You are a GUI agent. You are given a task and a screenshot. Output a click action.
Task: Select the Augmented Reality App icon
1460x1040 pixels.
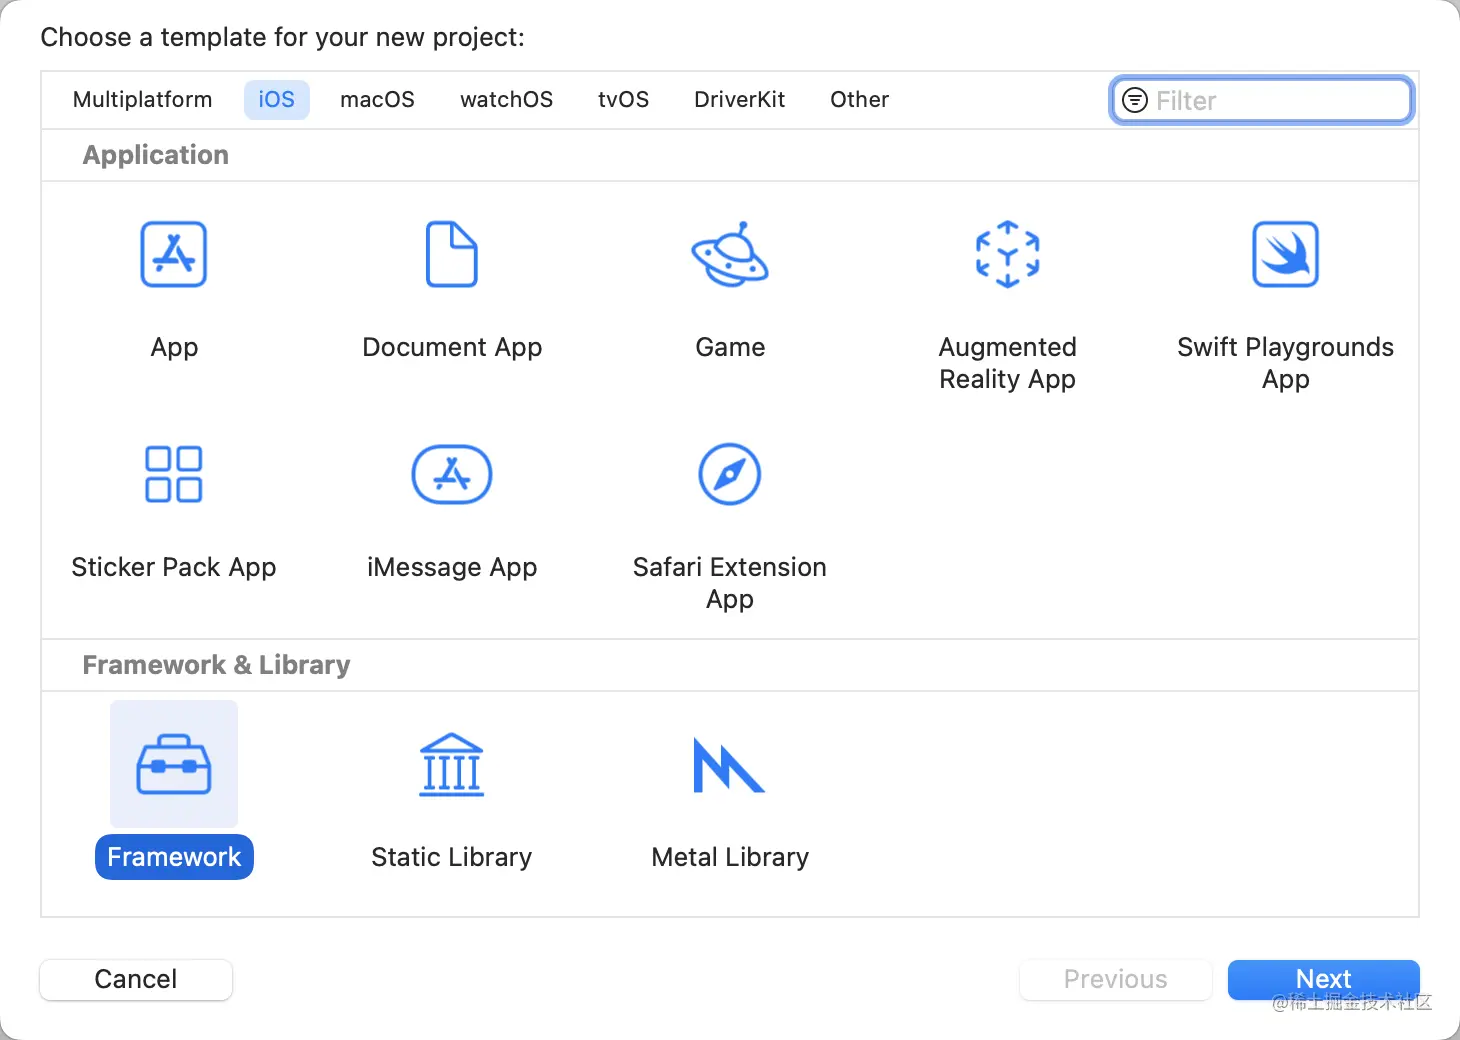[x=1008, y=254]
